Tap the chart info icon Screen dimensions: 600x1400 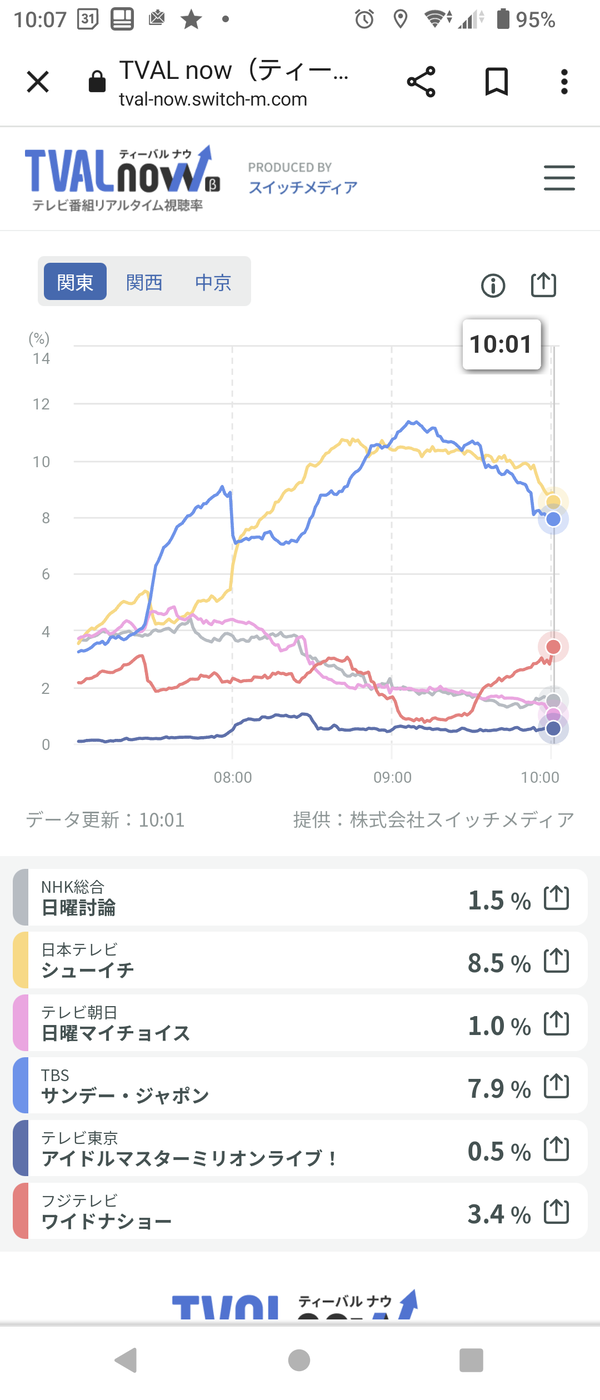(x=493, y=285)
